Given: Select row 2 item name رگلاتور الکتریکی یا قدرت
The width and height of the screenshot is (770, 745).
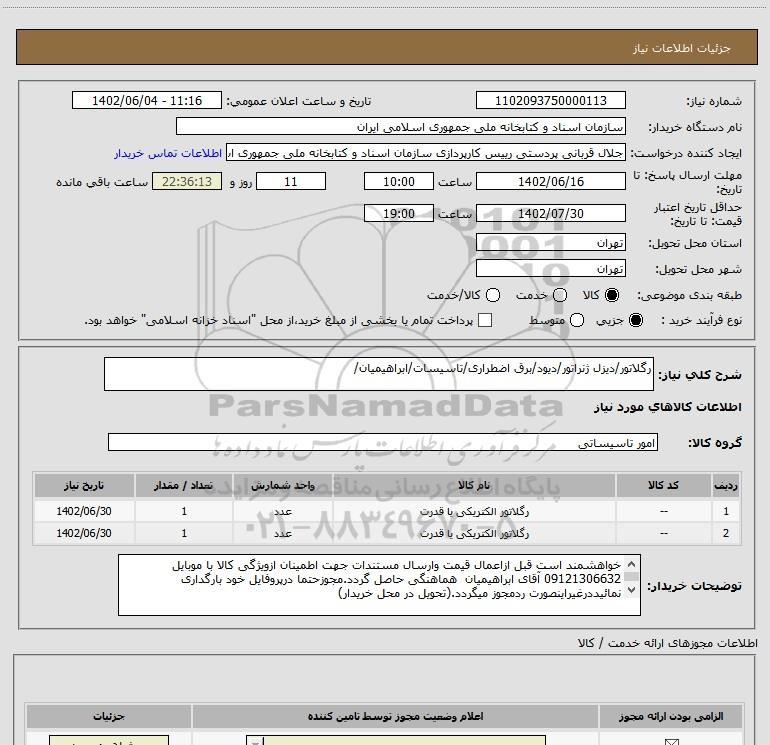Looking at the screenshot, I should click(x=474, y=533).
